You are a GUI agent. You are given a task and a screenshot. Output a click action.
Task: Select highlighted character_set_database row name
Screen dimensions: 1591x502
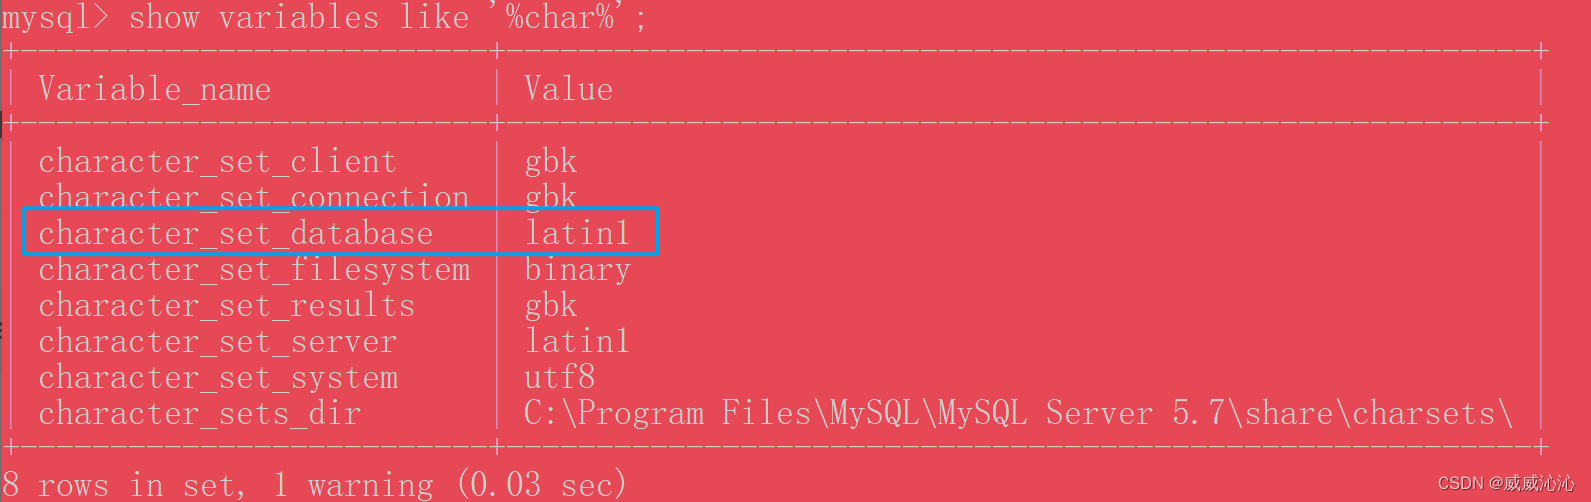(x=236, y=233)
